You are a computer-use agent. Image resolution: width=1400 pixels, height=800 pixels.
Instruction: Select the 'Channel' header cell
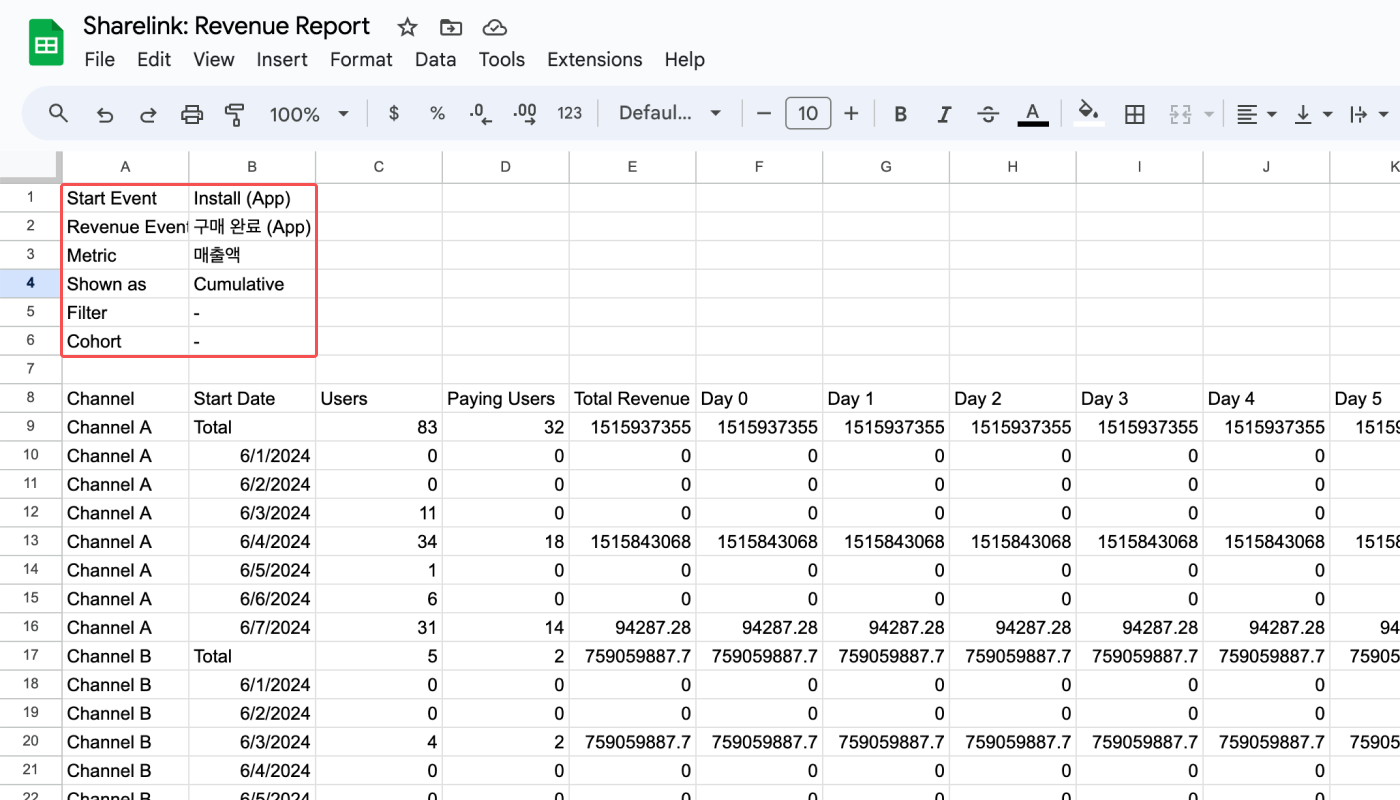pos(125,399)
